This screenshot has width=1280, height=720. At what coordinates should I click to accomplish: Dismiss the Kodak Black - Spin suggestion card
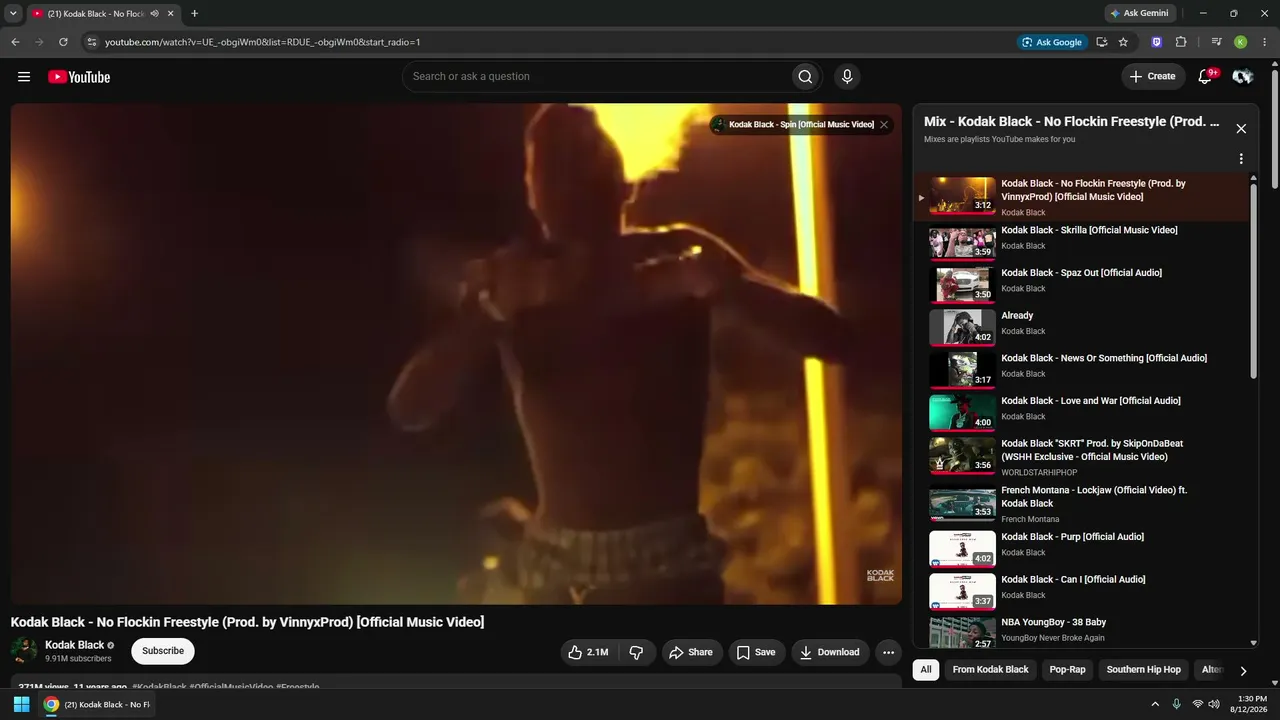[884, 125]
